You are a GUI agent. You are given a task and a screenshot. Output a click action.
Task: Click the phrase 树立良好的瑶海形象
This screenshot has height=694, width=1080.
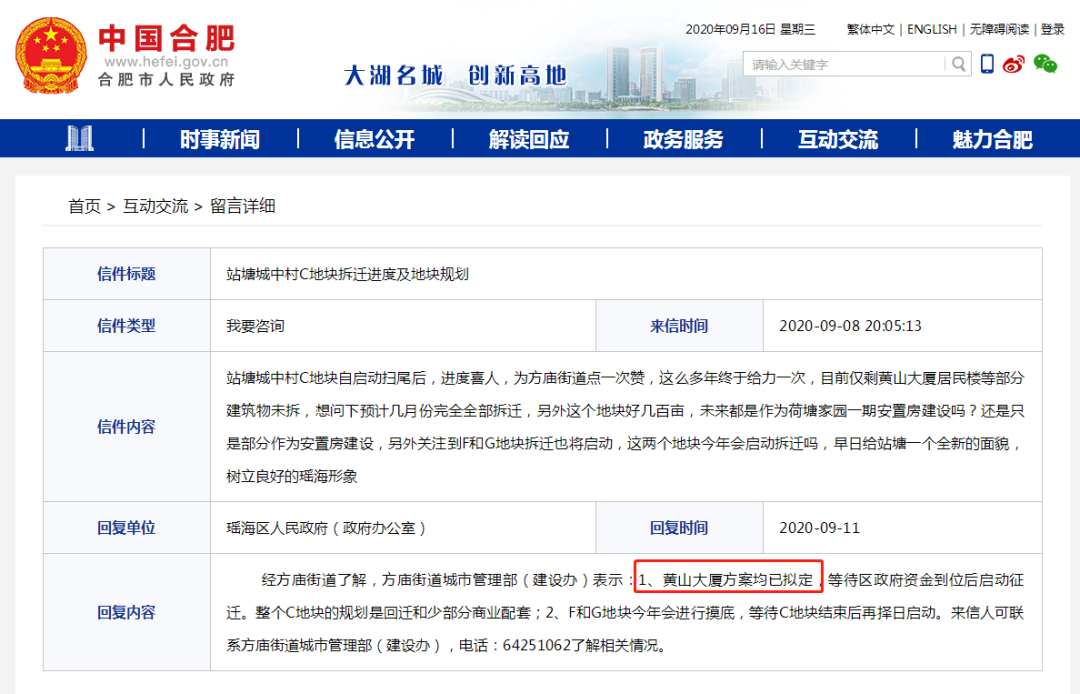coord(291,476)
